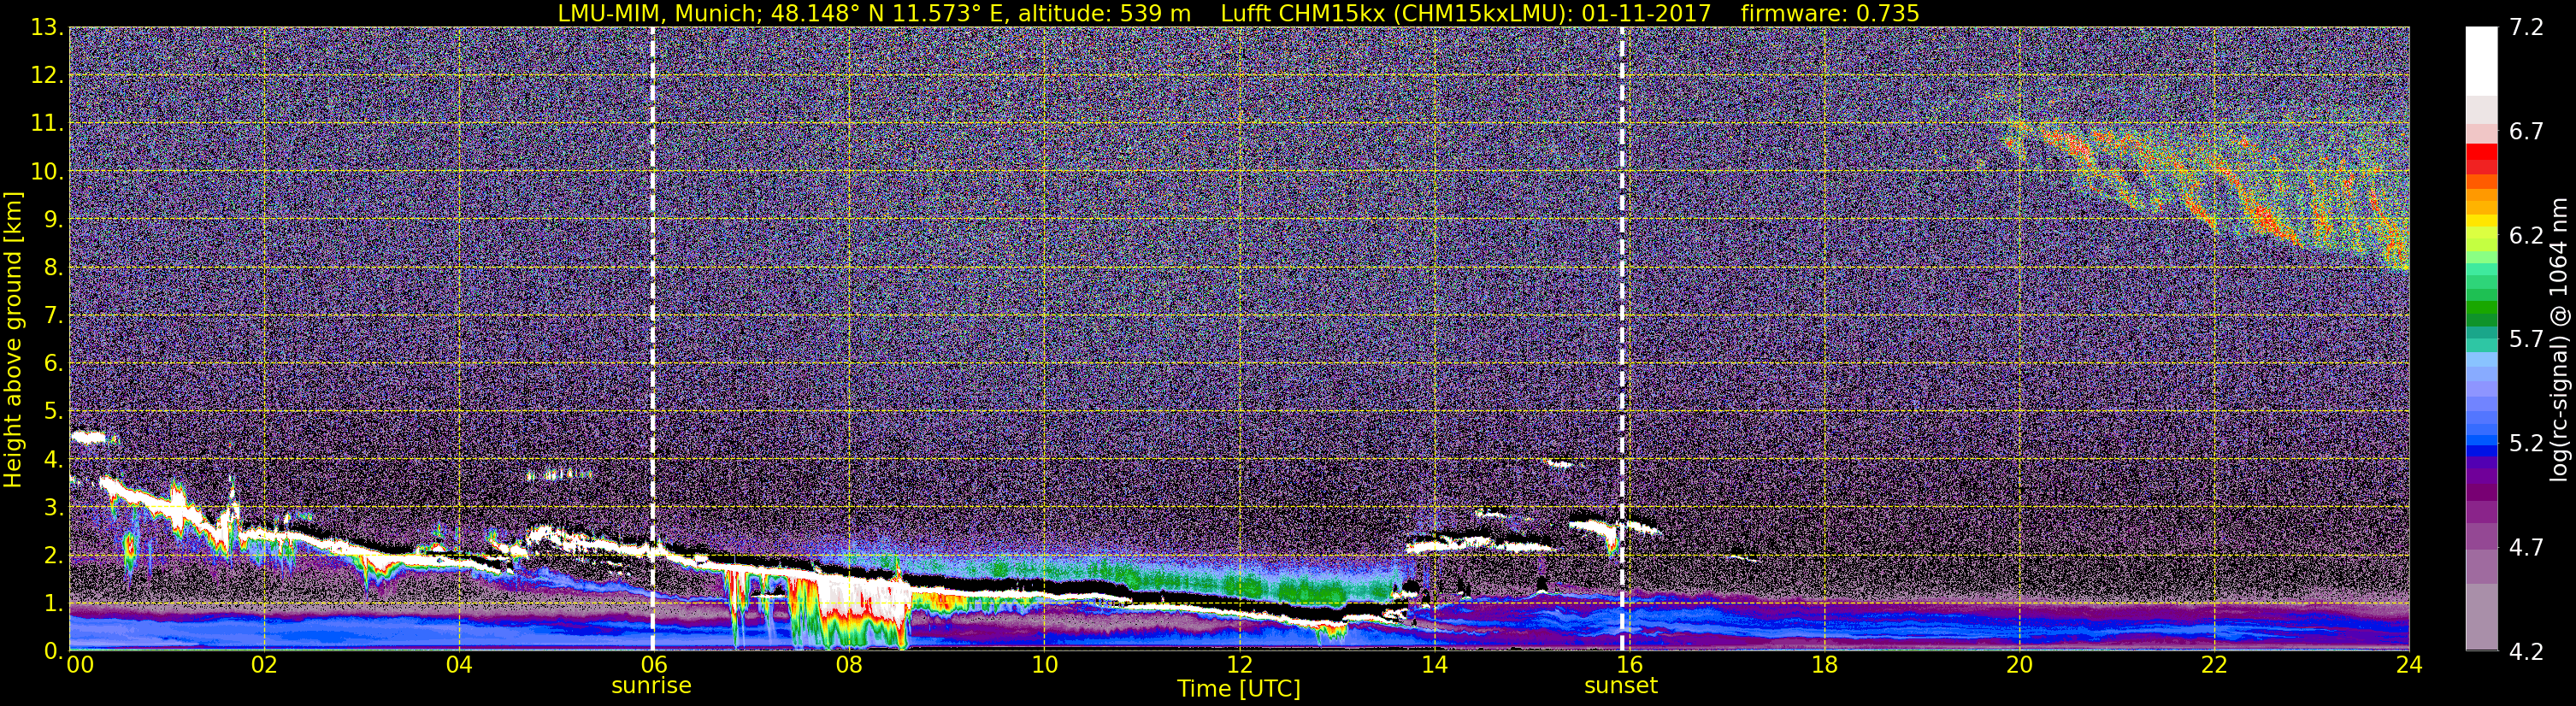Click the 08 tick label on the time axis
The height and width of the screenshot is (706, 2576).
click(x=849, y=665)
